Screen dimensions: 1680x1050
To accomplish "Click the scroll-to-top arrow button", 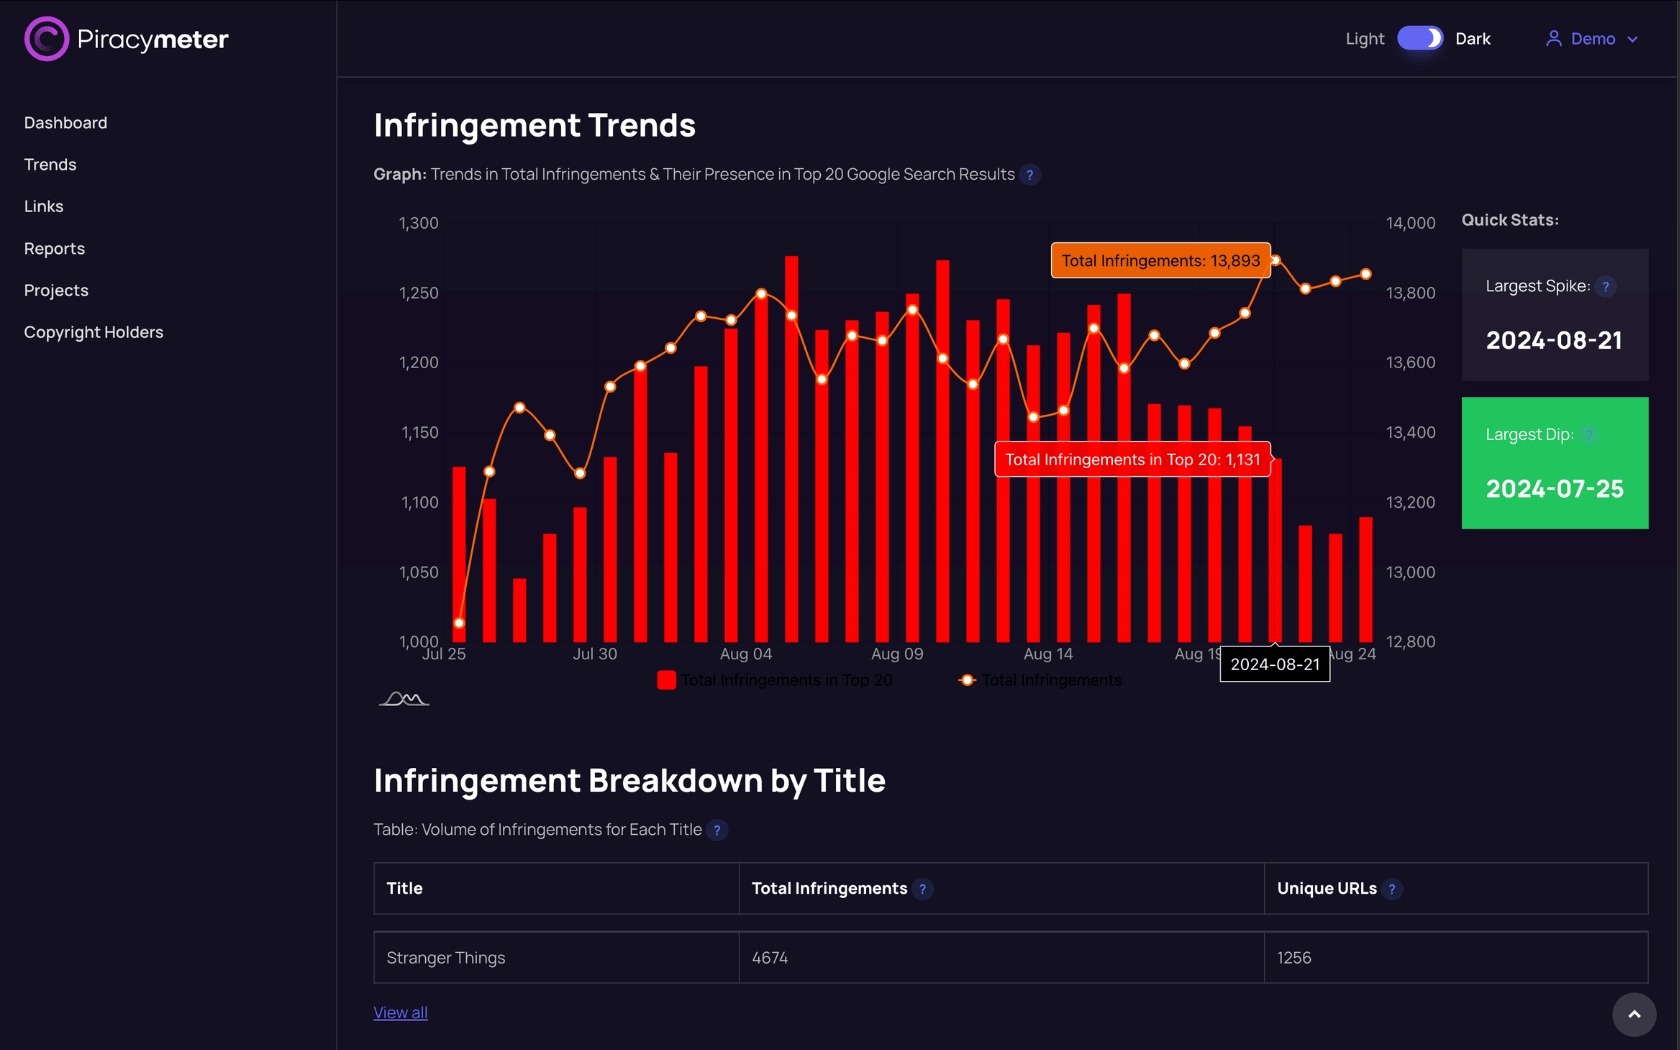I will pyautogui.click(x=1634, y=1014).
